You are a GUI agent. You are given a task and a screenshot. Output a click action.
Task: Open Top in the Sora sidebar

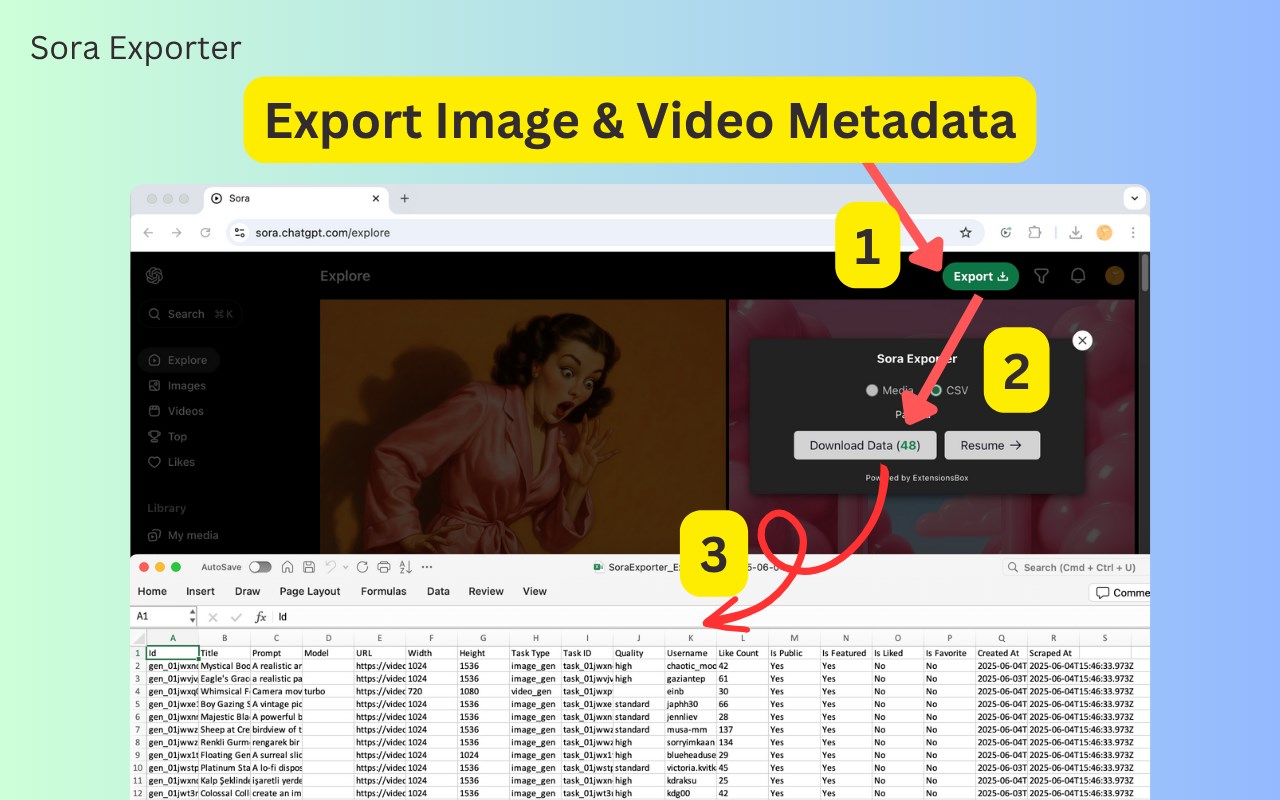coord(168,436)
